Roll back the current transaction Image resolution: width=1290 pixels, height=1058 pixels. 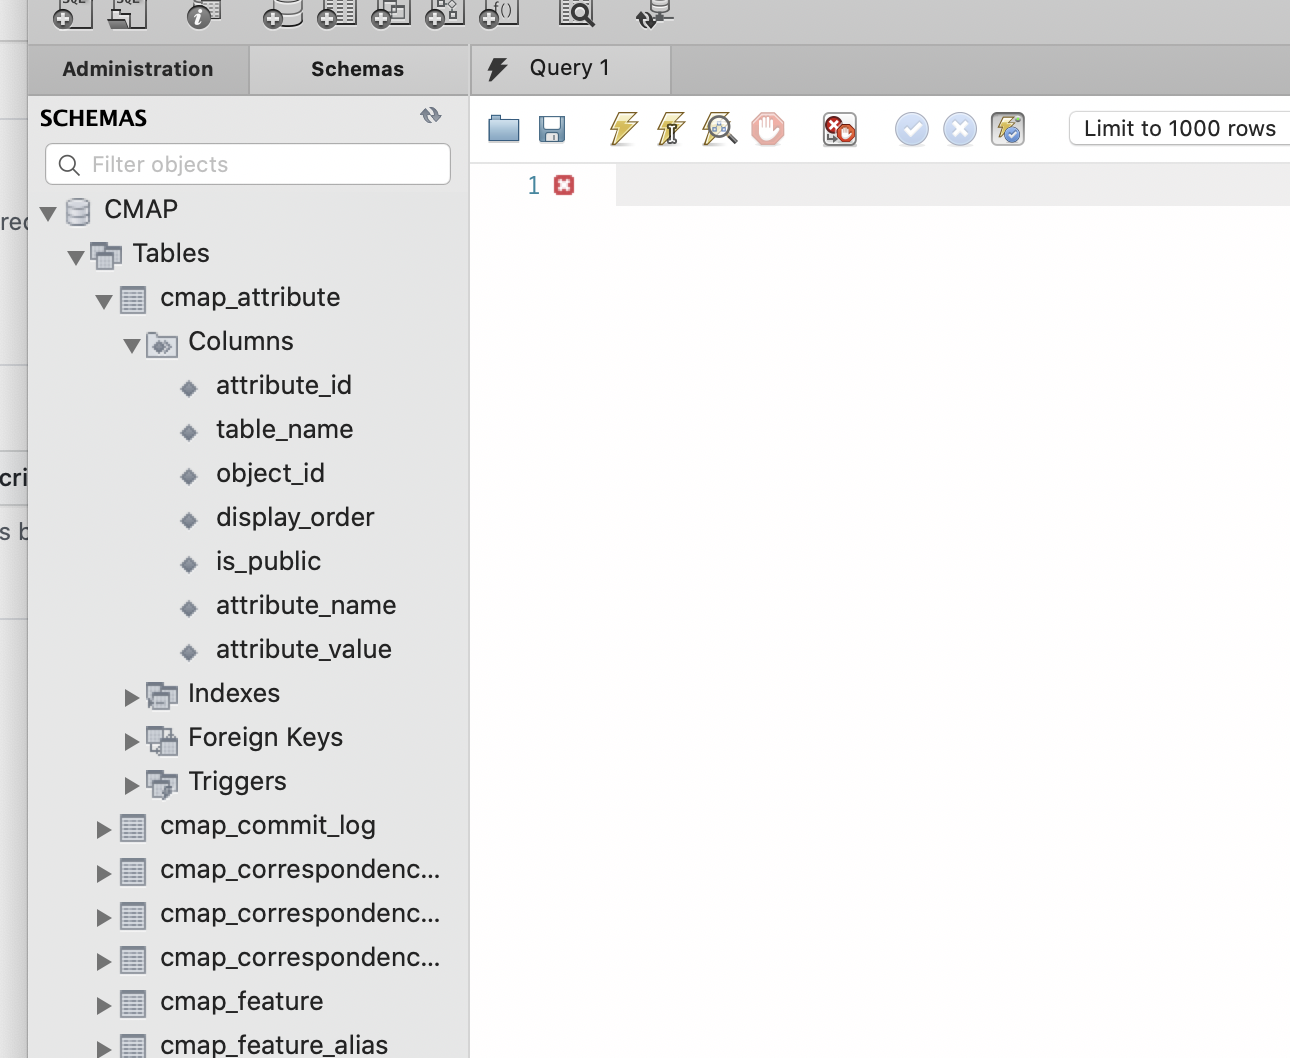[959, 129]
